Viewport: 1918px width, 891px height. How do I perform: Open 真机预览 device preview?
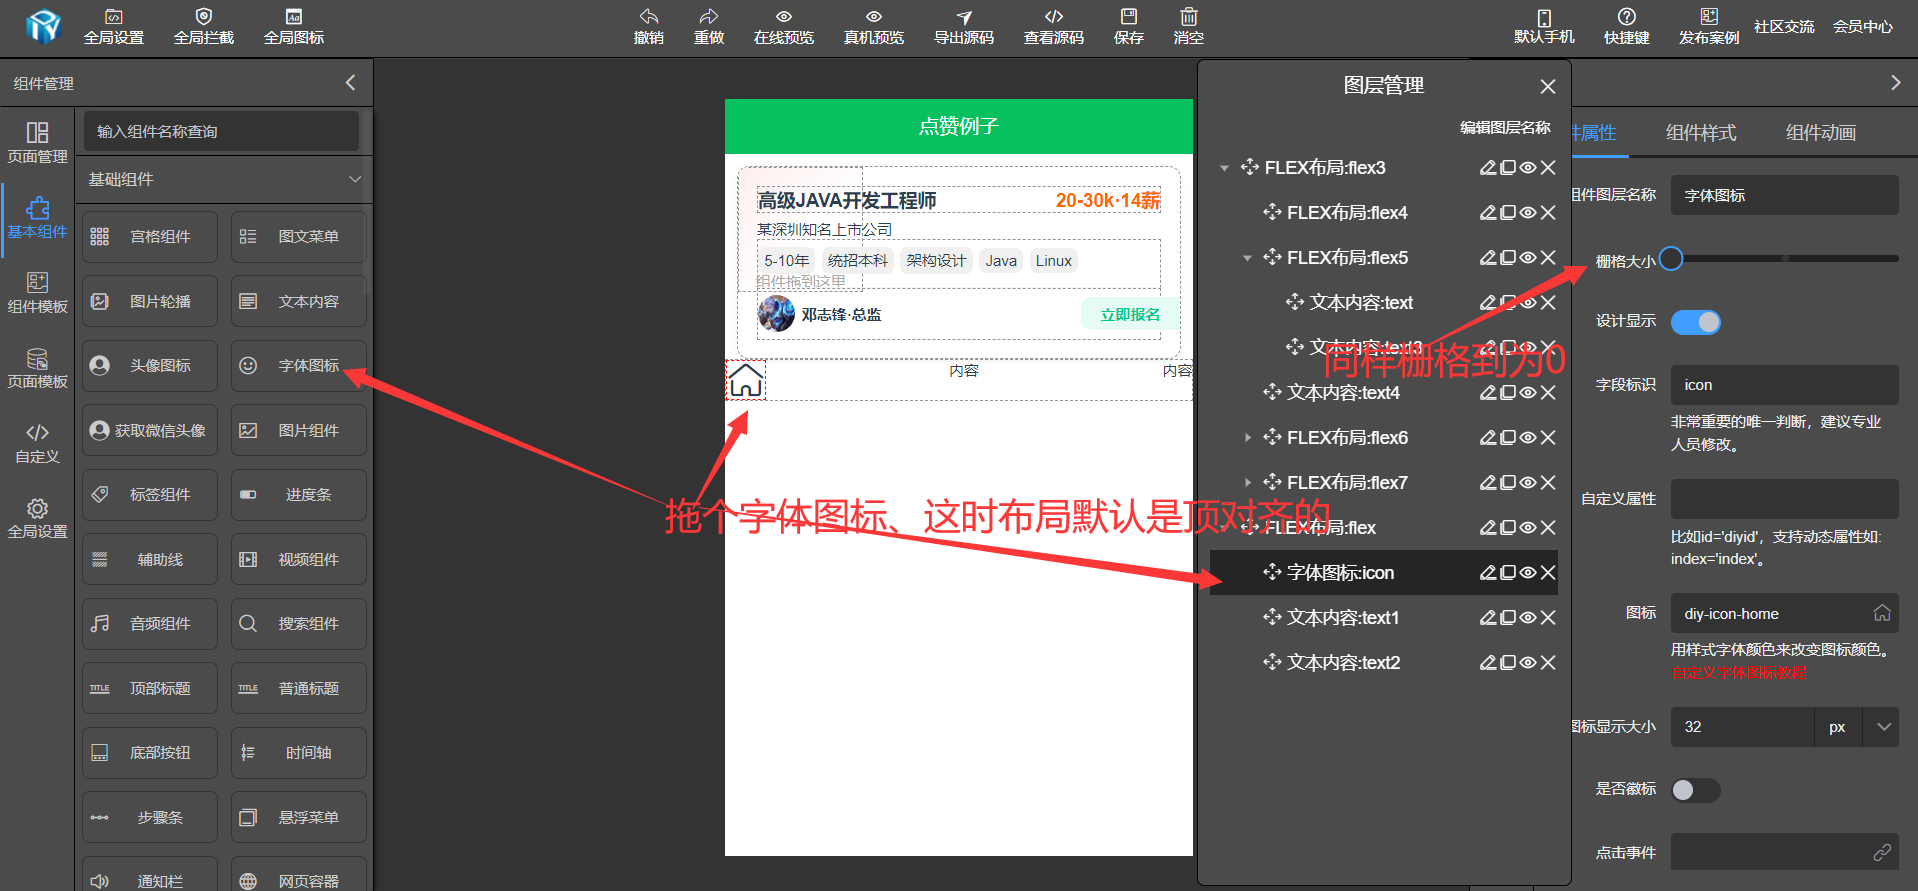pos(873,26)
